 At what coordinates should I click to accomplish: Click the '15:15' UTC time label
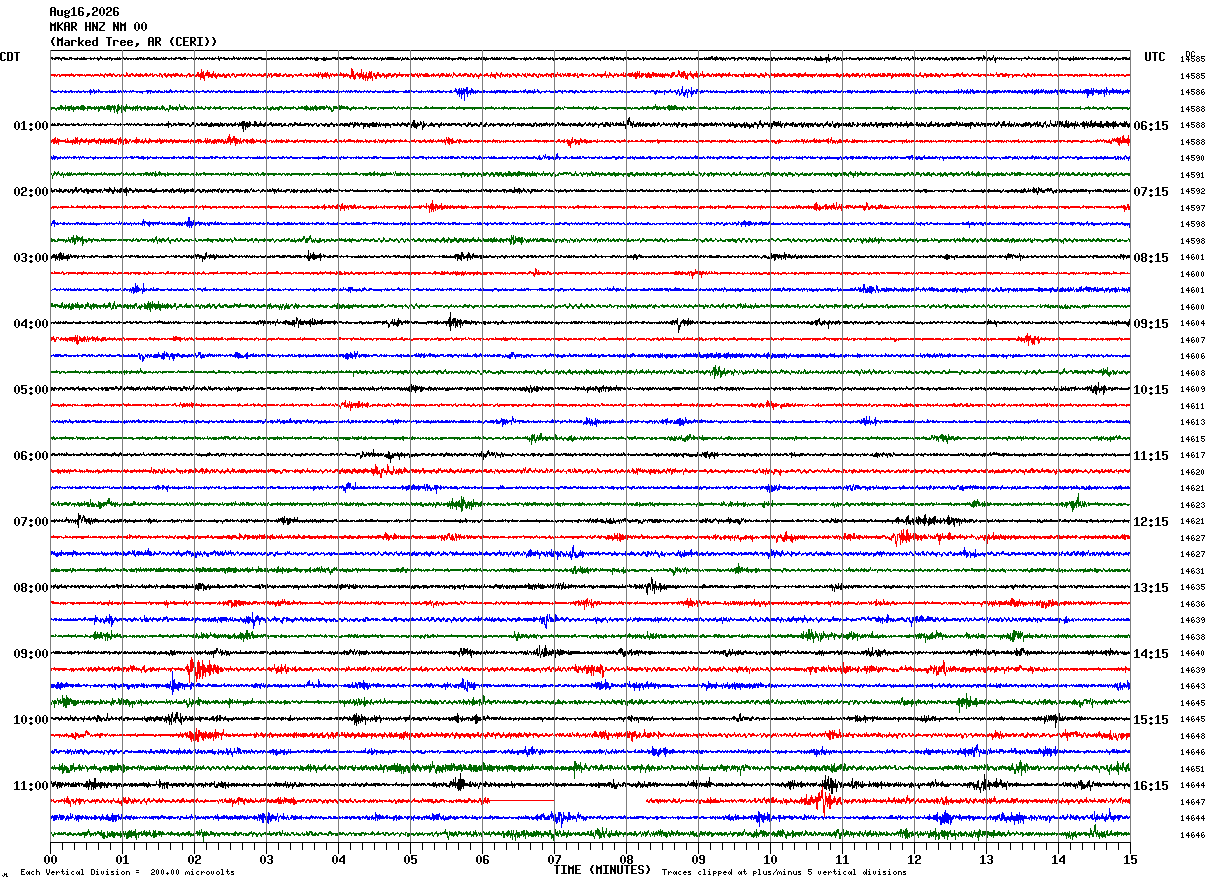pos(1151,720)
